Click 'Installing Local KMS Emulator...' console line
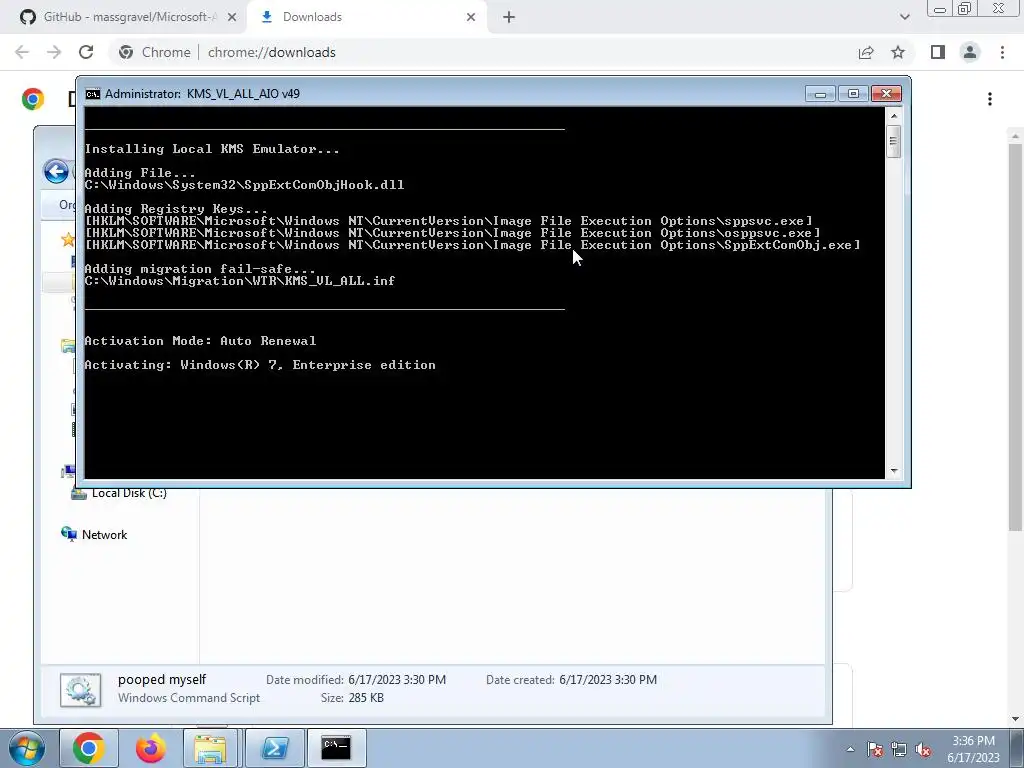Screen dimensions: 1024x768 [x=212, y=149]
